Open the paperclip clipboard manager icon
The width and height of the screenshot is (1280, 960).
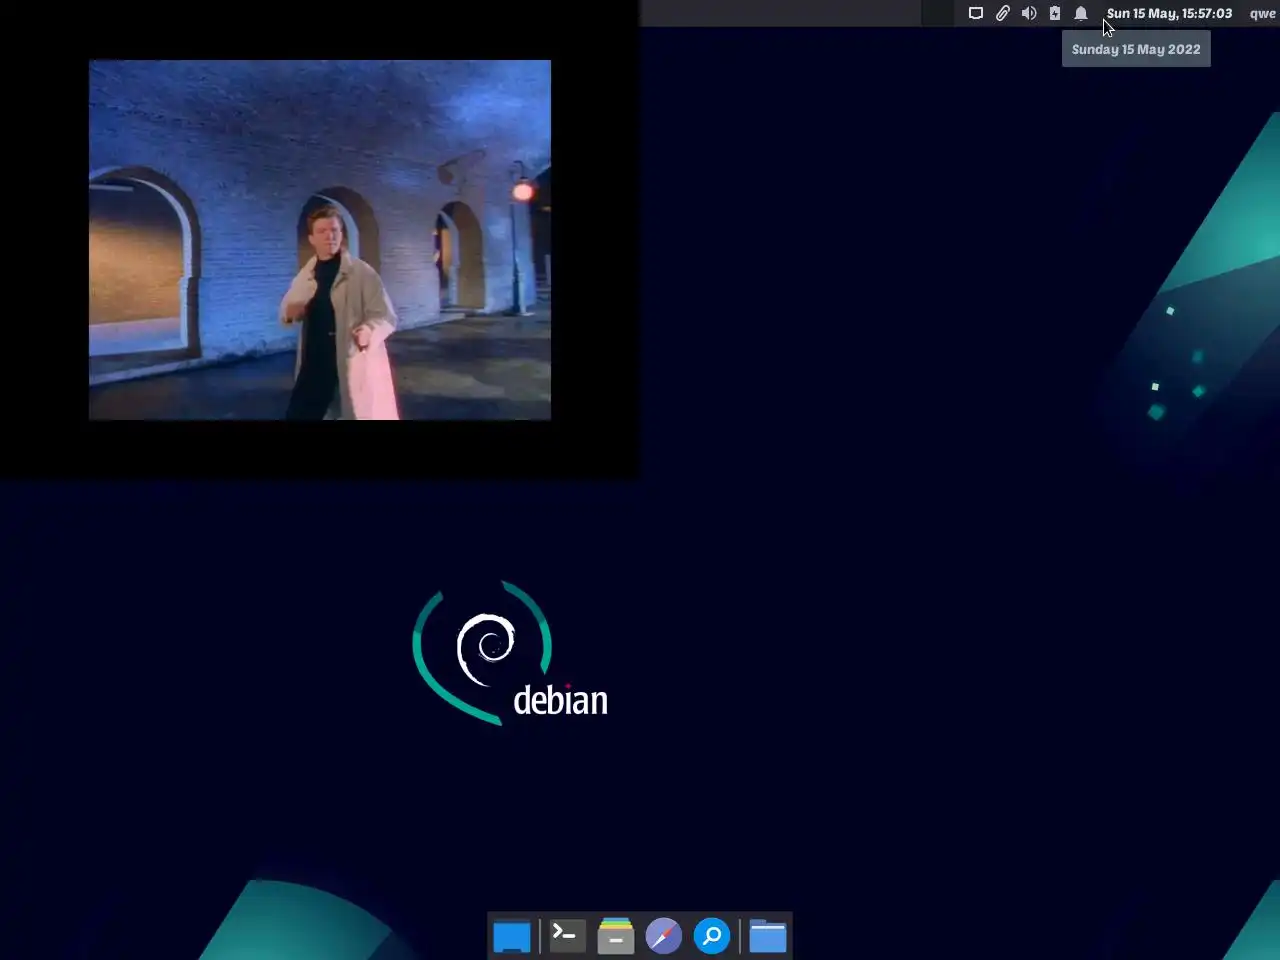[x=1002, y=13]
